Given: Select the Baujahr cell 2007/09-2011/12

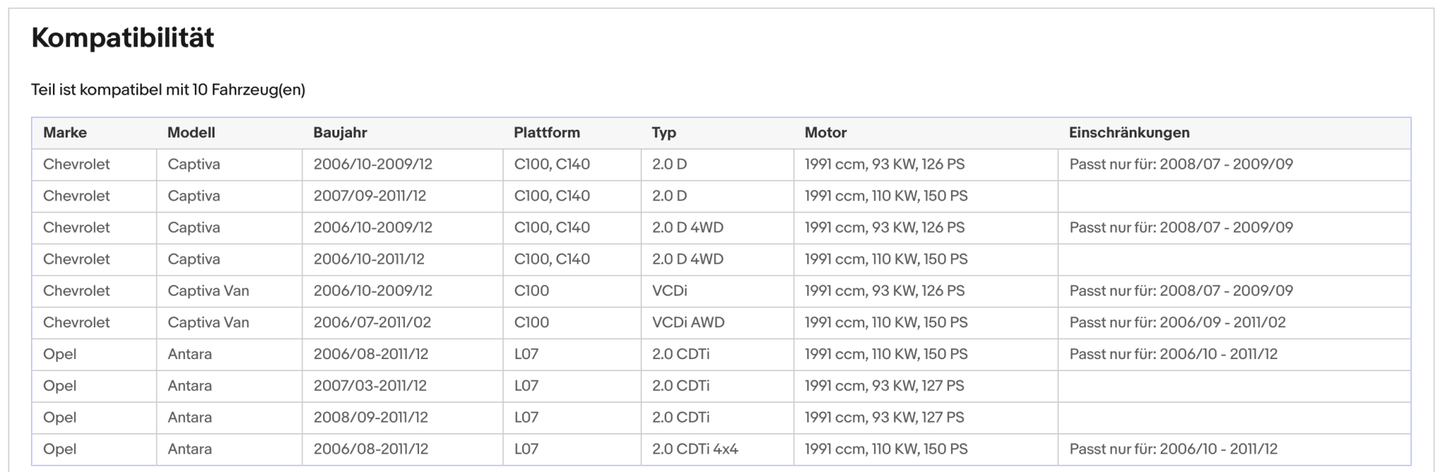Looking at the screenshot, I should coord(370,196).
